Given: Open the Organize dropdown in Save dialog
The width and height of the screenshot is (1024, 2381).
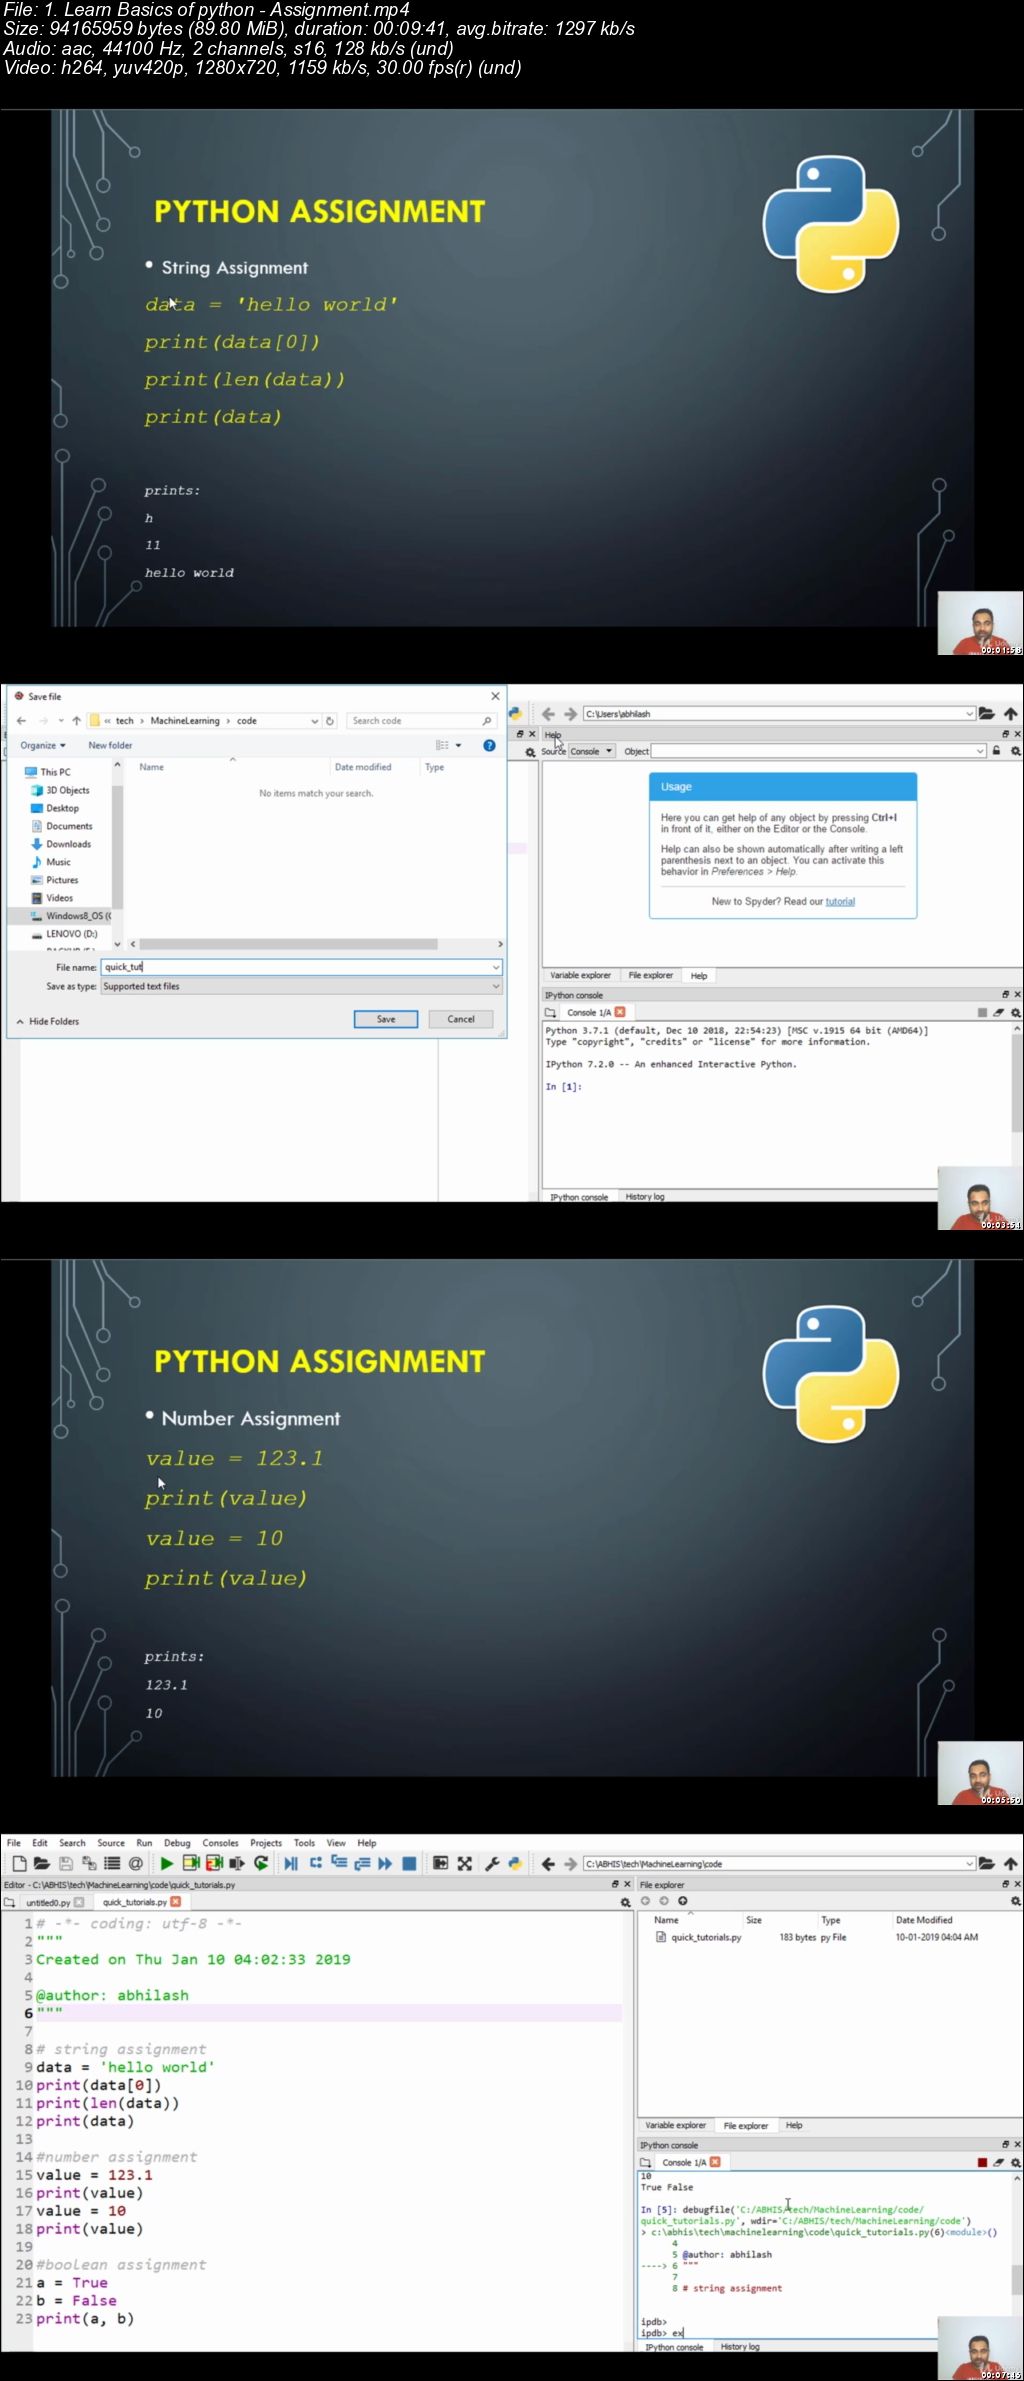Looking at the screenshot, I should click(43, 745).
